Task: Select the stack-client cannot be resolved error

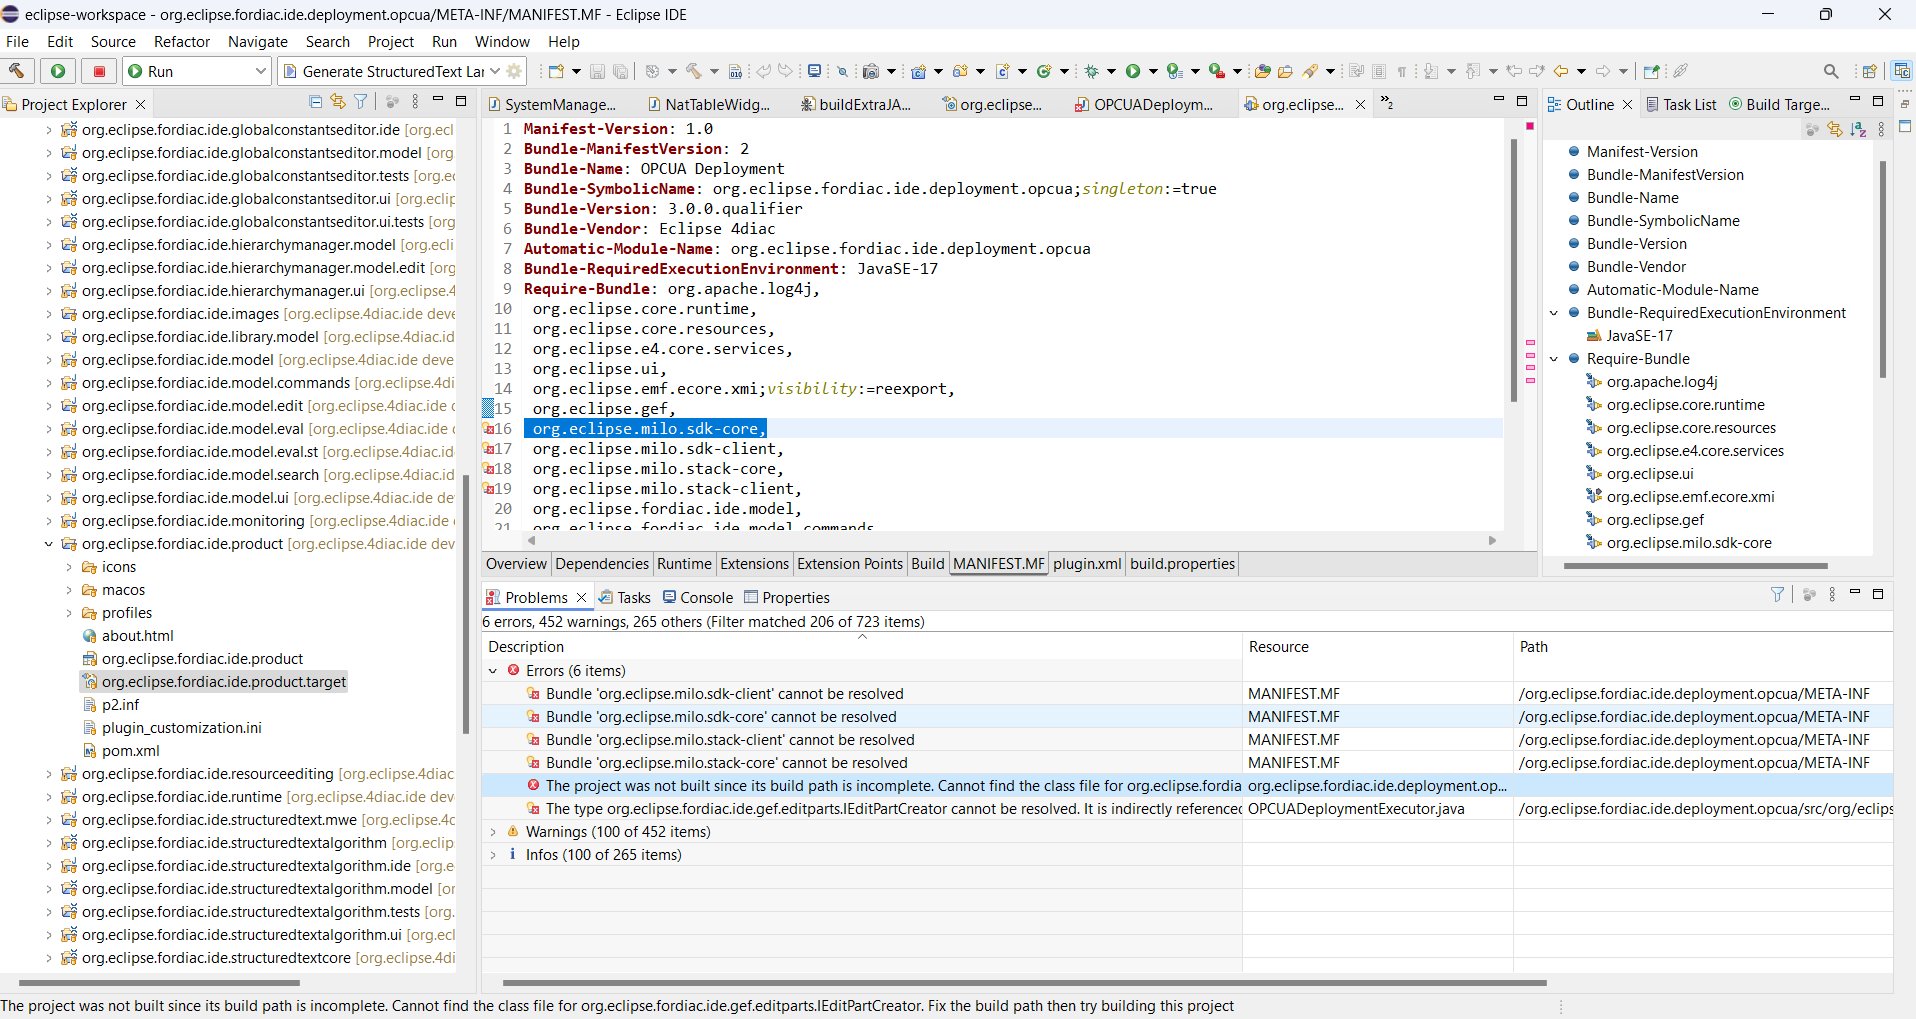Action: point(730,740)
